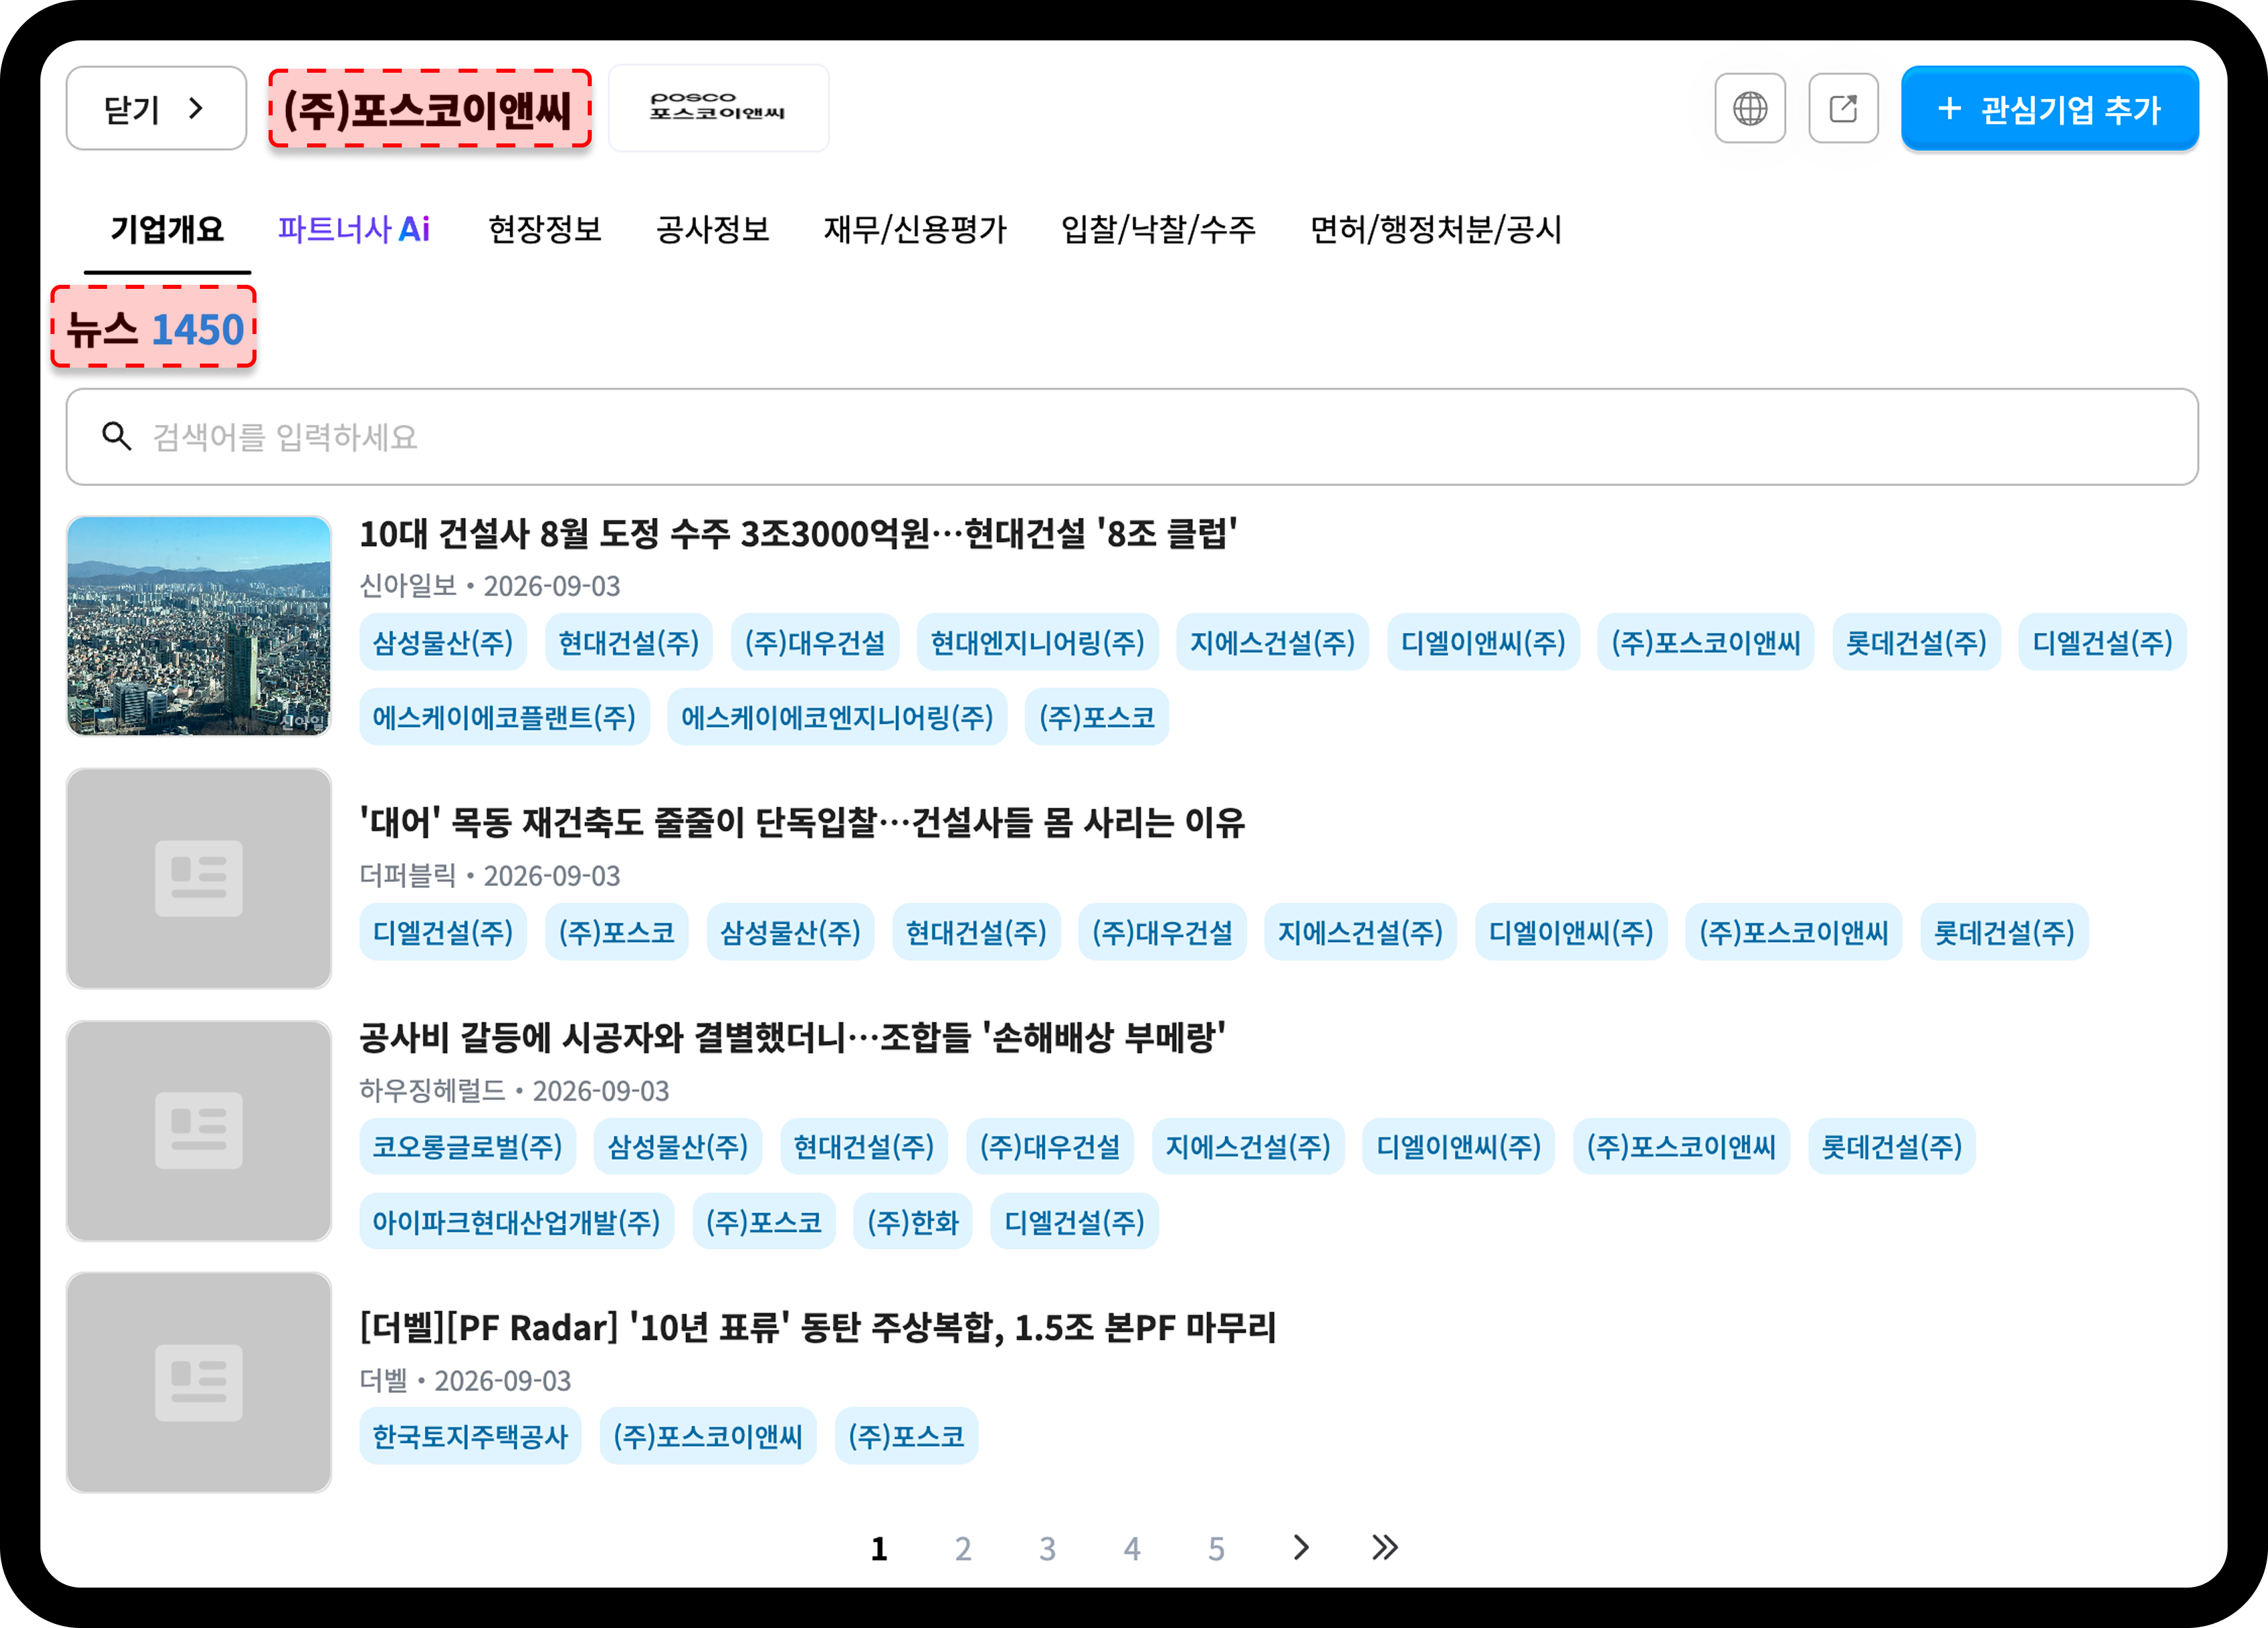The height and width of the screenshot is (1628, 2268).
Task: Open the 공사정보 tab
Action: click(712, 229)
